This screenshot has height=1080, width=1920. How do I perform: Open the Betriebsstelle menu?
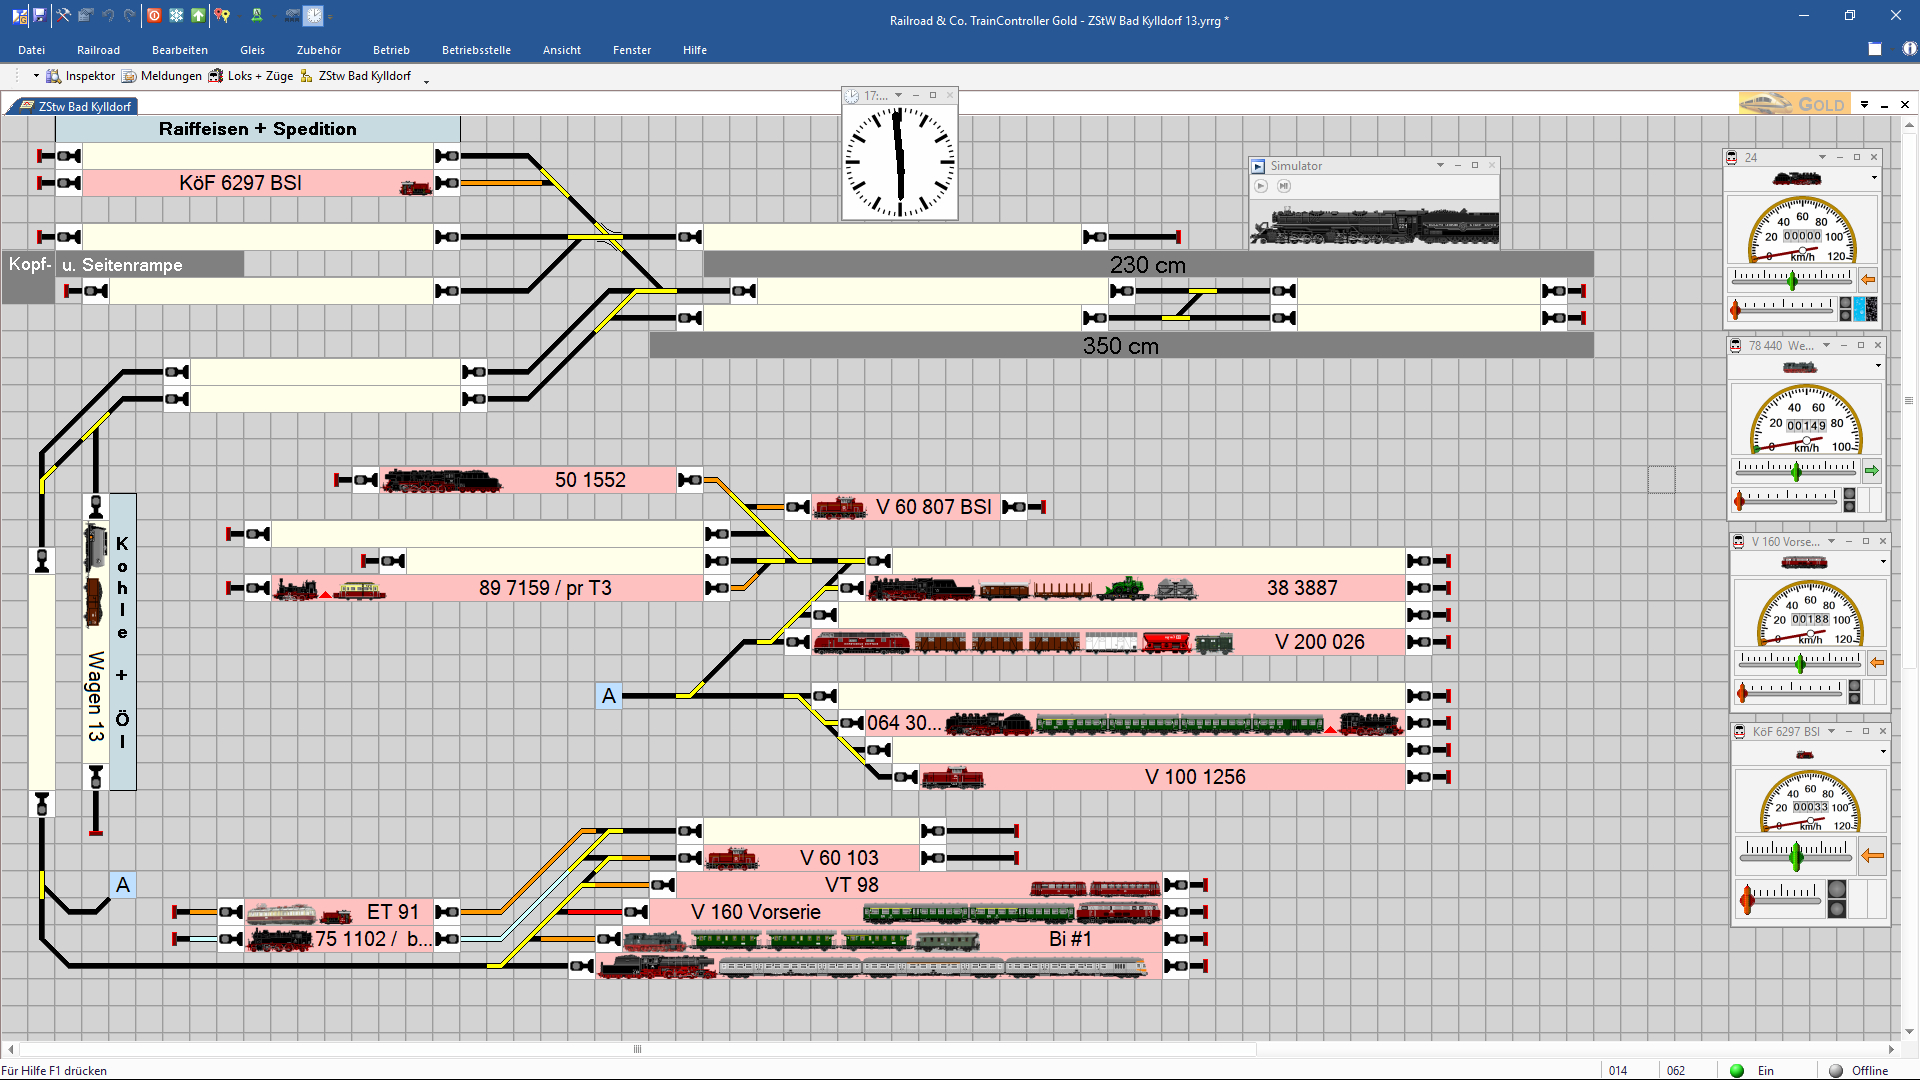click(x=476, y=50)
